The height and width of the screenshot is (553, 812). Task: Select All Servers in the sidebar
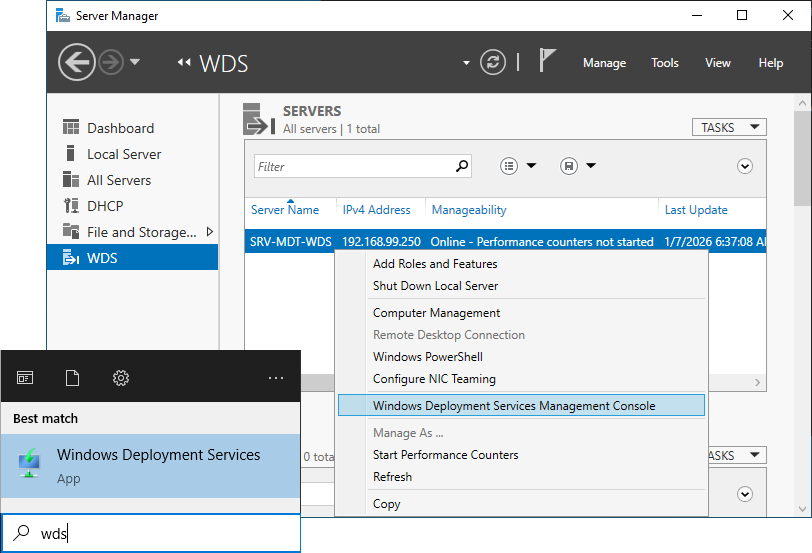coord(133,180)
